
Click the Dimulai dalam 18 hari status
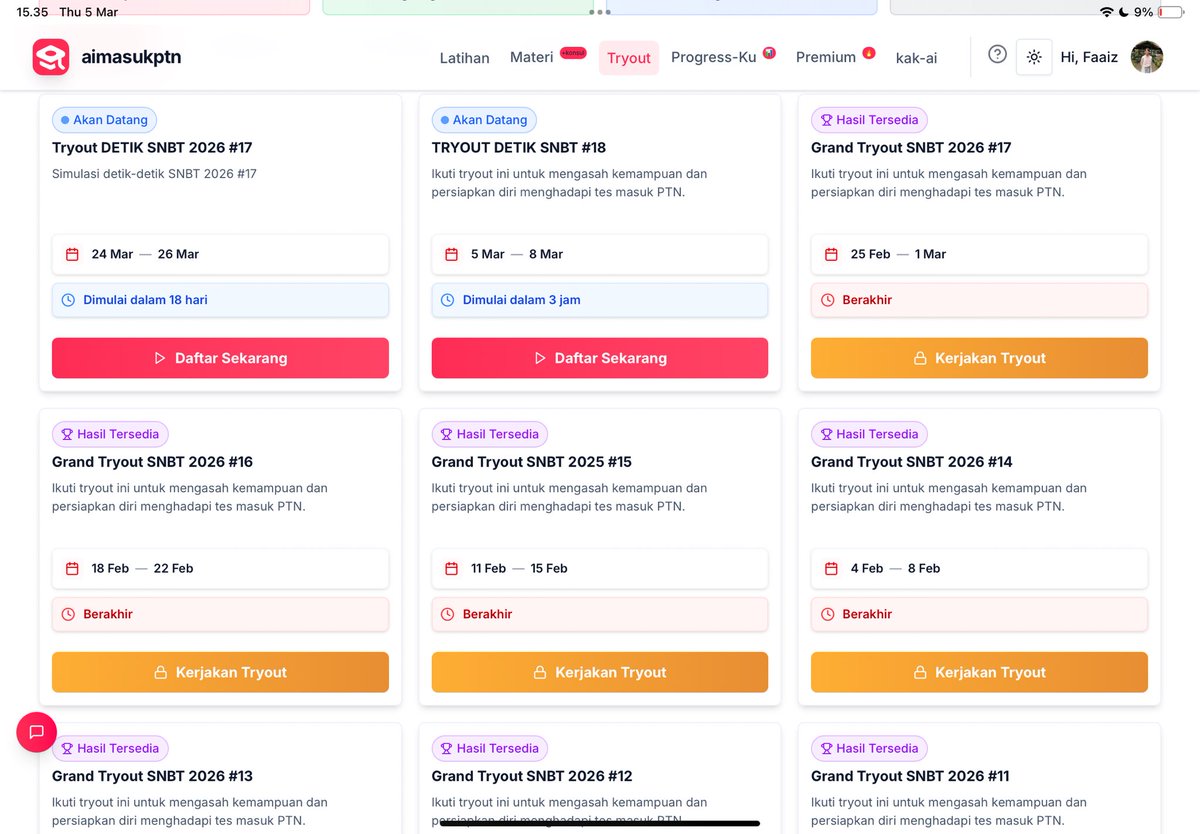pos(220,300)
